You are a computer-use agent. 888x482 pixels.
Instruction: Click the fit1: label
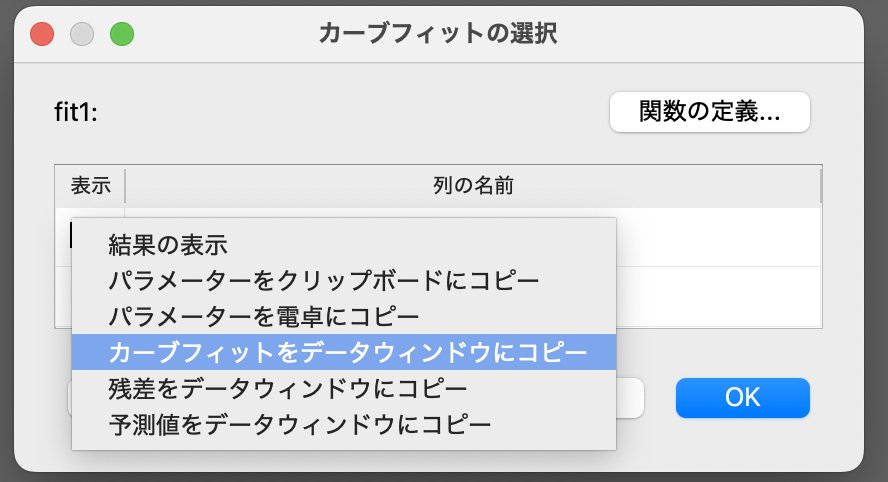(76, 112)
